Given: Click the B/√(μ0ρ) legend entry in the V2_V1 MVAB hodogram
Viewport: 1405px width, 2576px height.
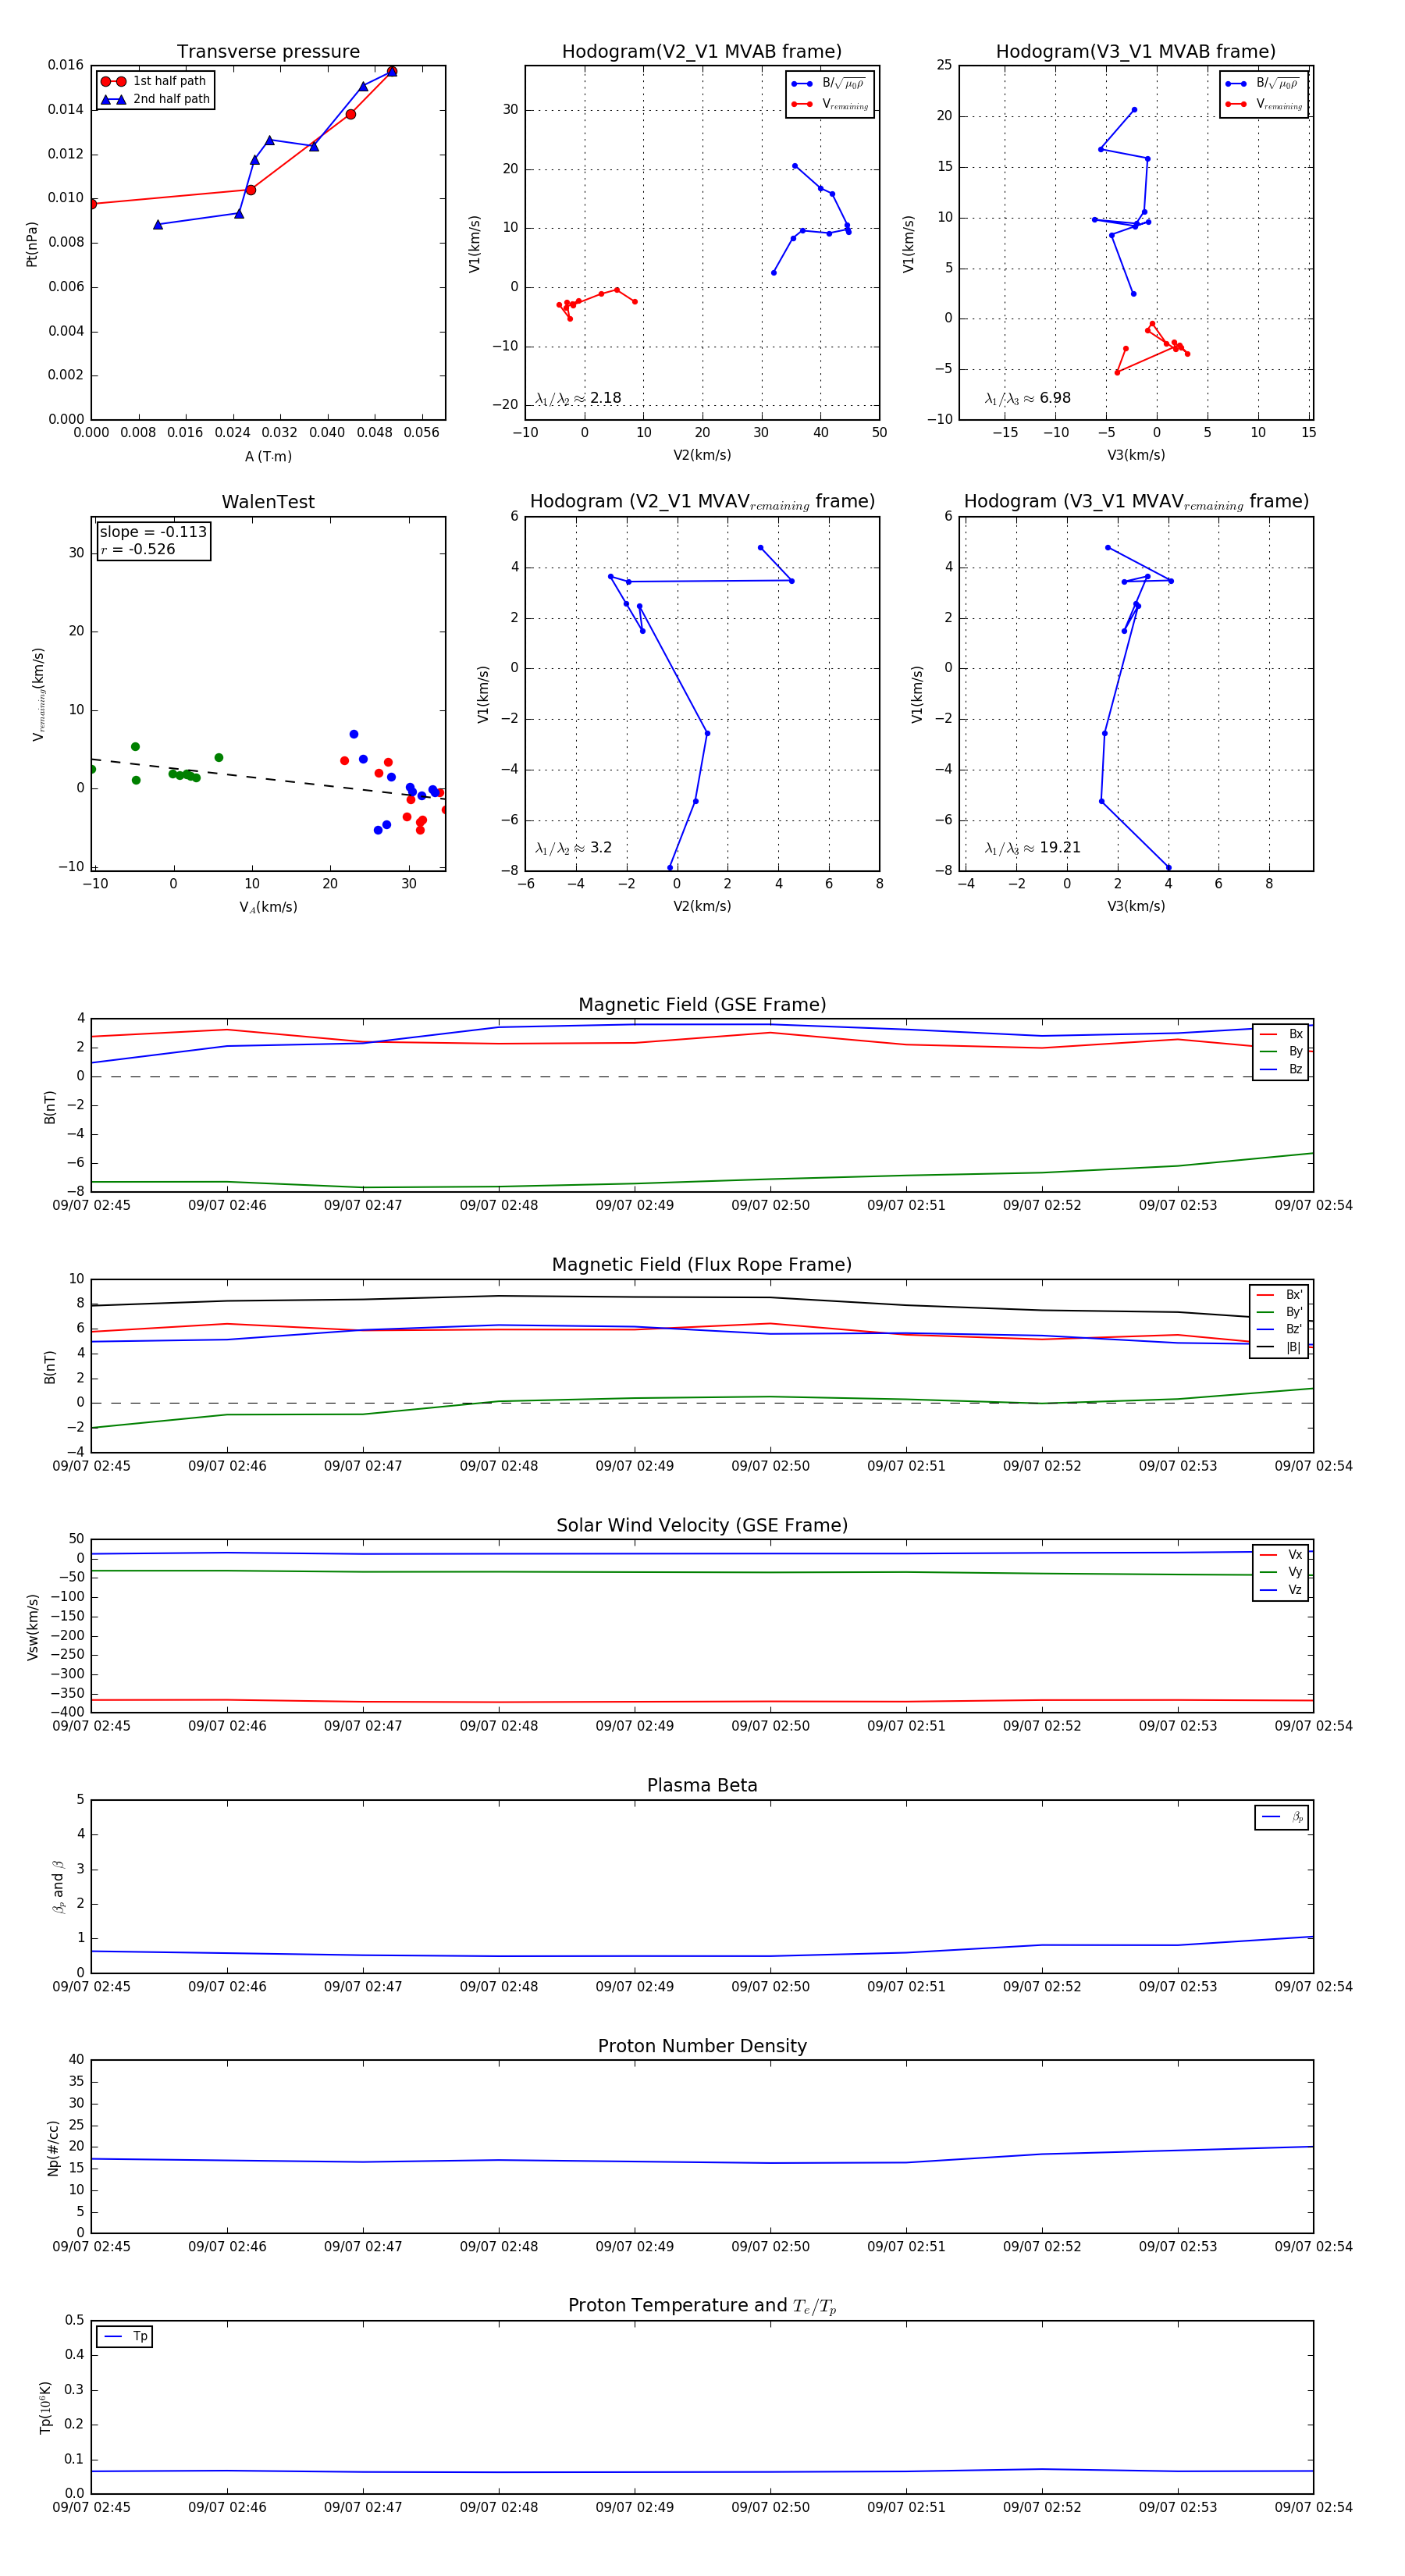Looking at the screenshot, I should click(x=829, y=84).
